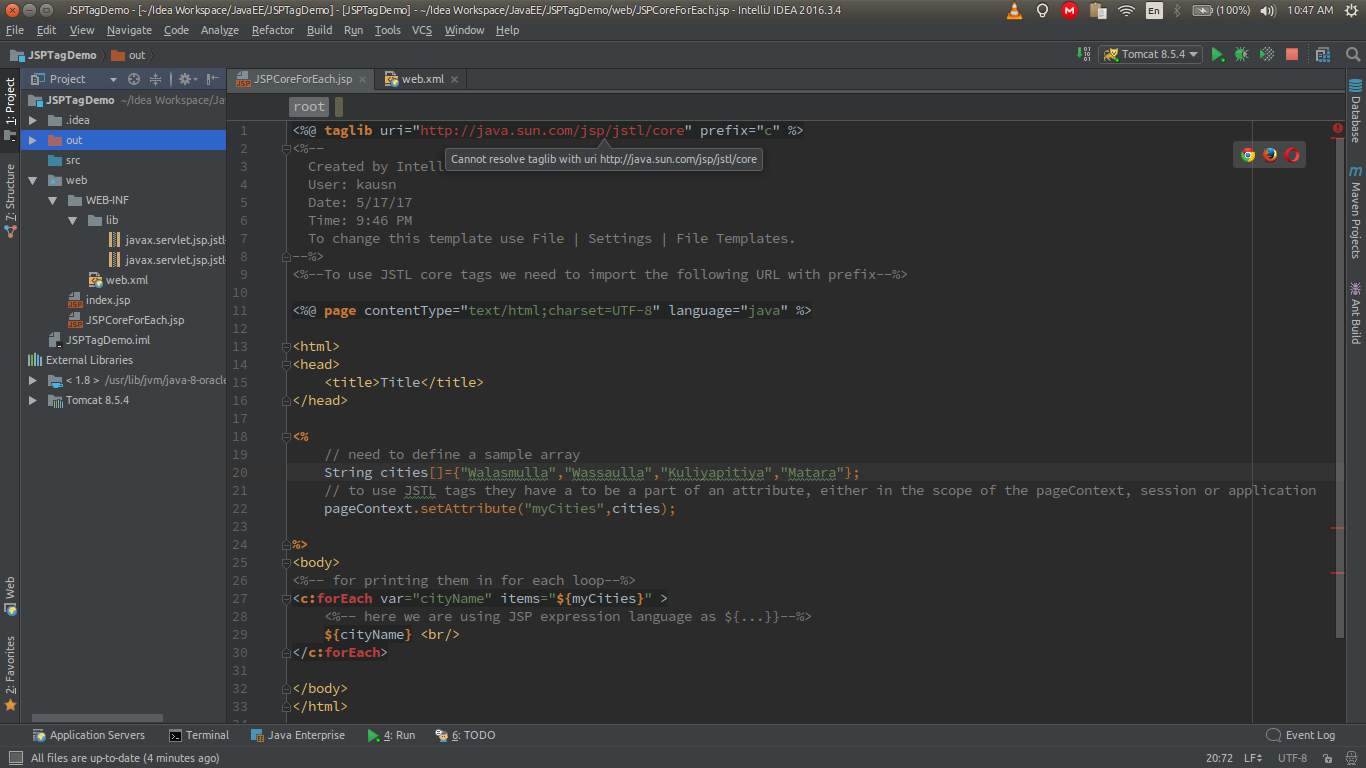This screenshot has height=768, width=1366.
Task: Open the Ant Build tool window
Action: tap(1356, 313)
